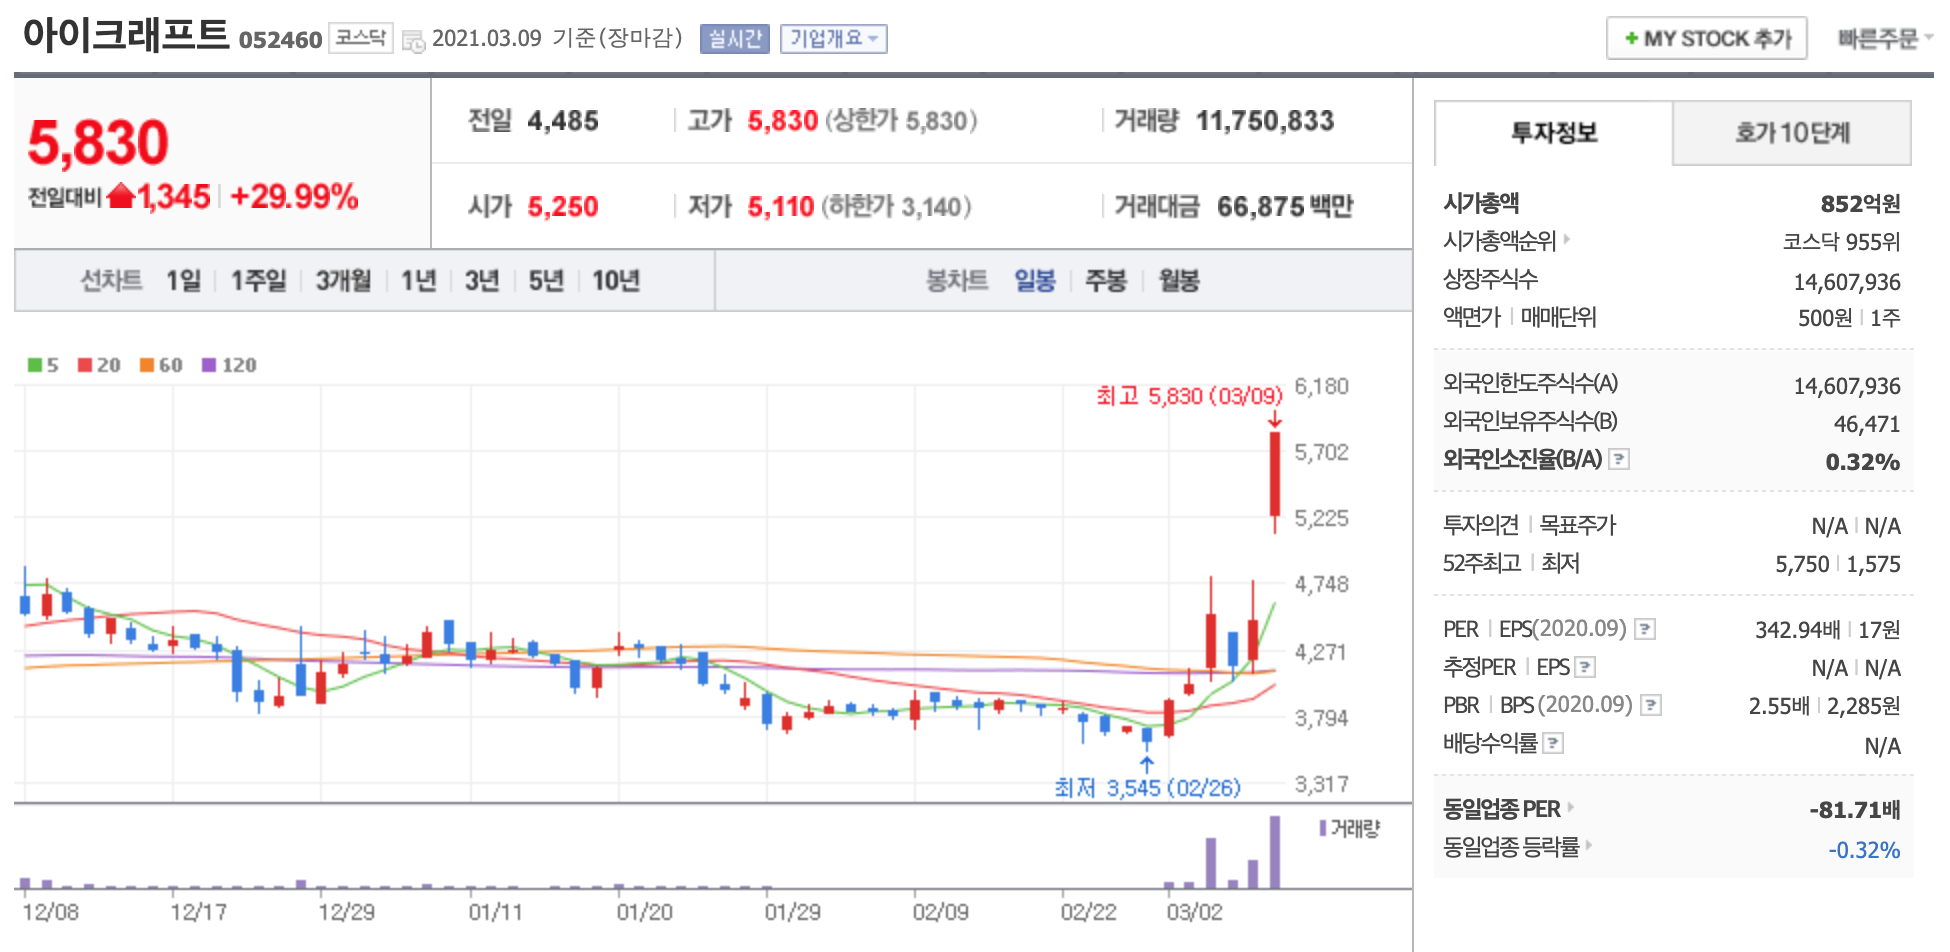Switch to the 투자정보 tab

pyautogui.click(x=1553, y=132)
